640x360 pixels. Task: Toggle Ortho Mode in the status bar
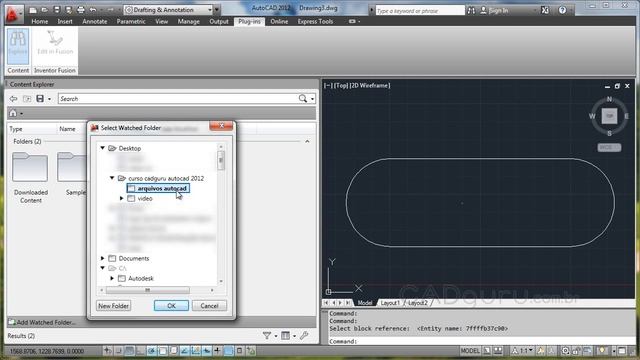point(140,351)
